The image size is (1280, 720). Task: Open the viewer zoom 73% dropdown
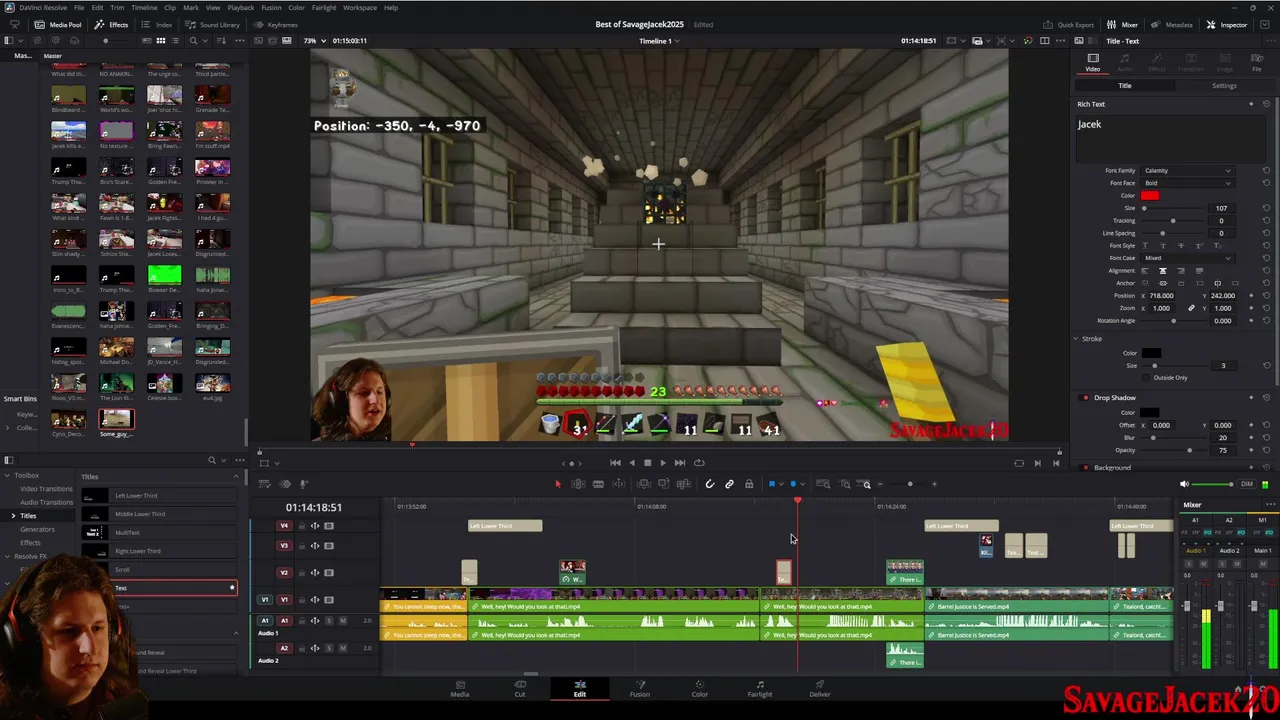tap(313, 41)
